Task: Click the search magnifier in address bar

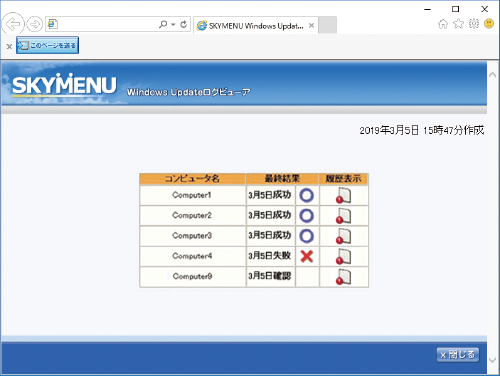Action: (x=163, y=24)
